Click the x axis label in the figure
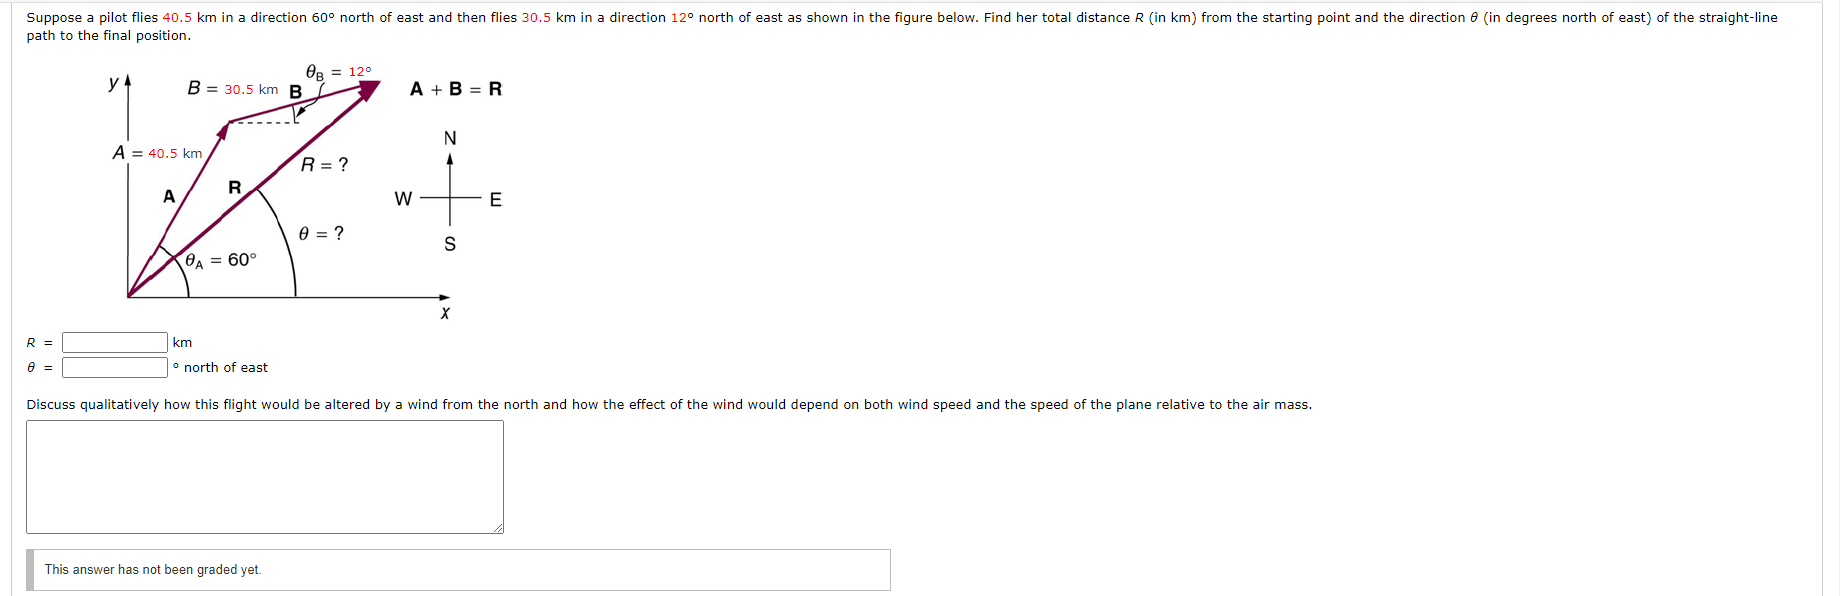The image size is (1840, 596). coord(445,313)
